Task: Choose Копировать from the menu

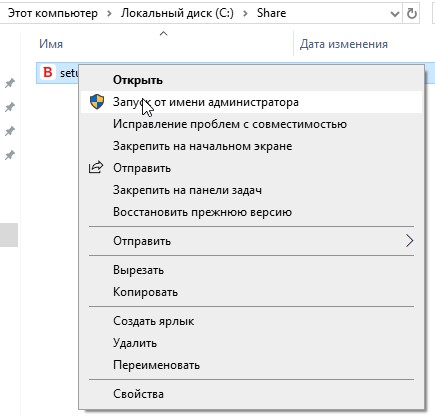Action: (251, 292)
